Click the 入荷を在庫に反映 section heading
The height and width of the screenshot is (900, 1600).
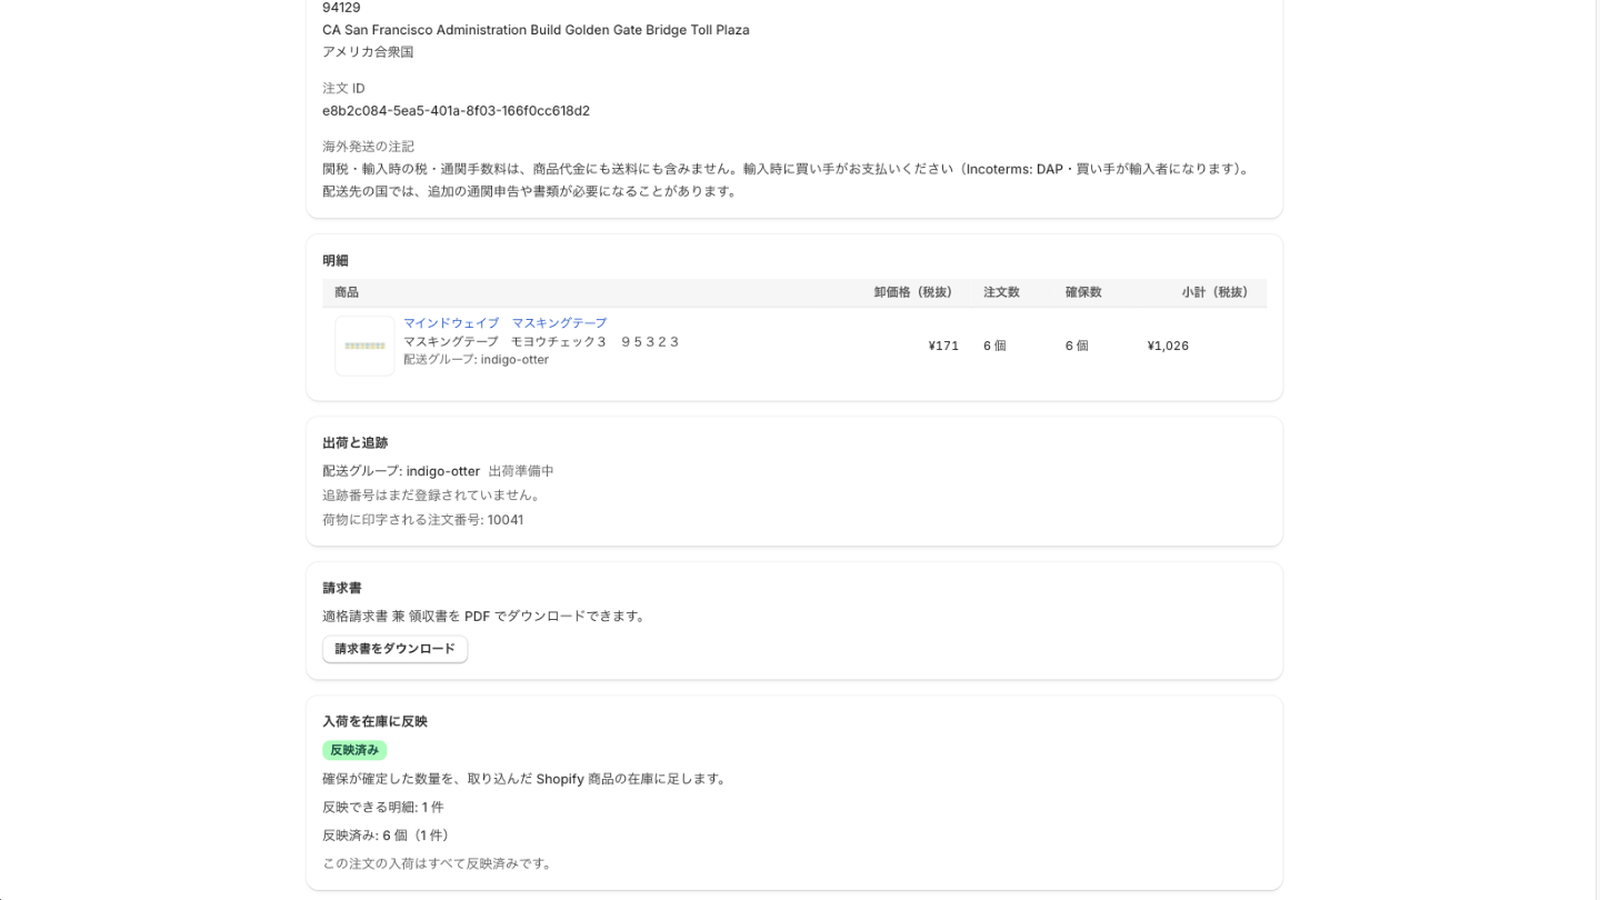[375, 721]
